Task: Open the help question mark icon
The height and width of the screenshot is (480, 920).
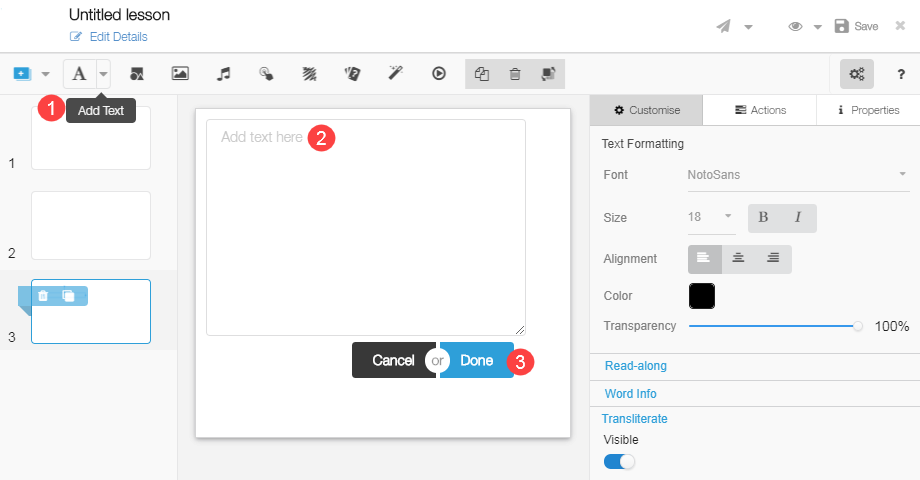Action: pyautogui.click(x=900, y=74)
